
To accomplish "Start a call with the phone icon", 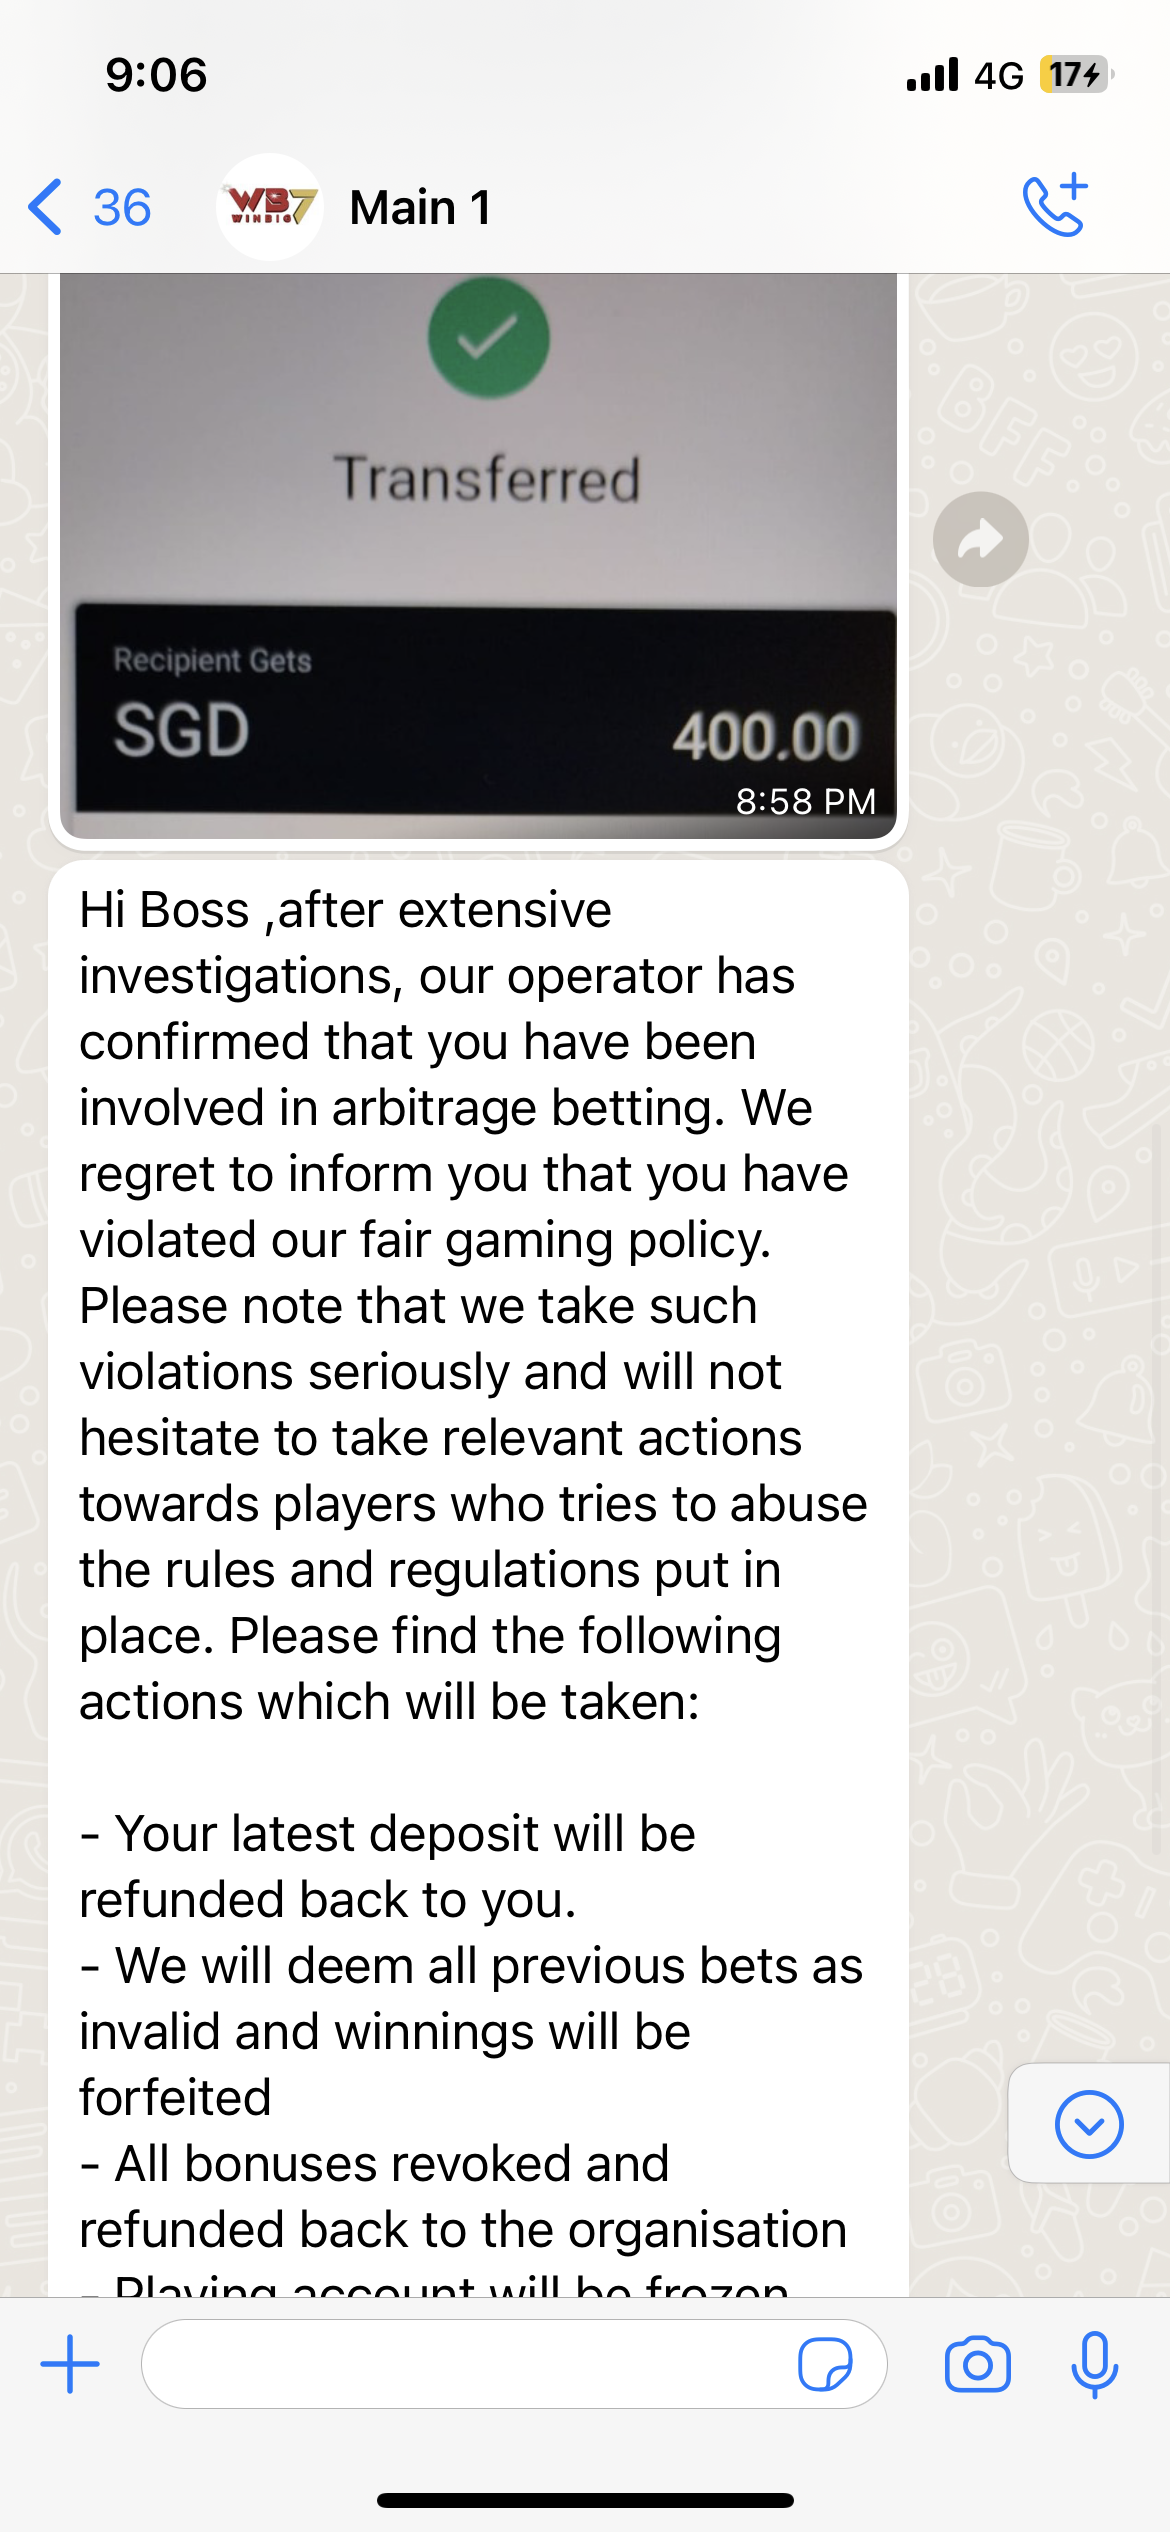I will coord(1055,206).
